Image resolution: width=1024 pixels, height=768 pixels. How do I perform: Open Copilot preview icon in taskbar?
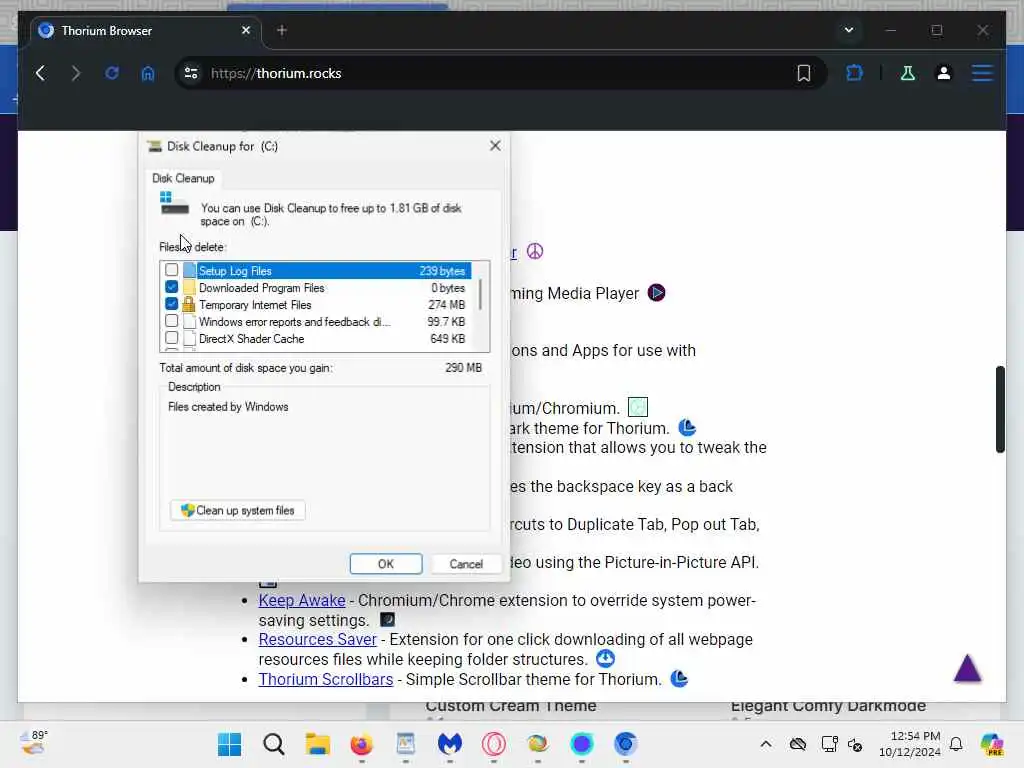coord(992,744)
